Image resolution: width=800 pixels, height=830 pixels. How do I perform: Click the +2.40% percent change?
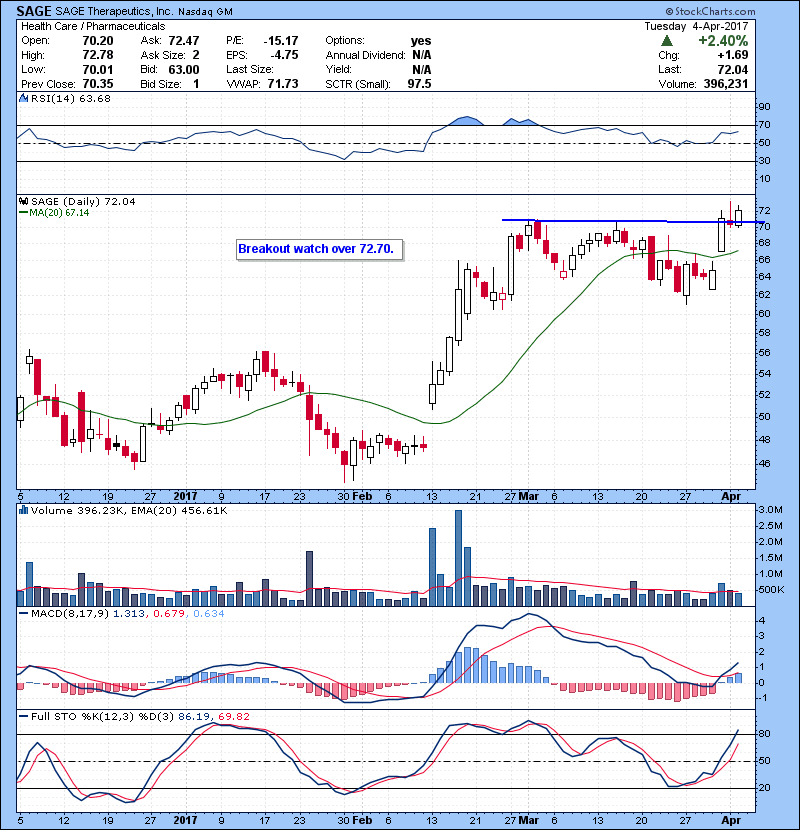coord(723,41)
